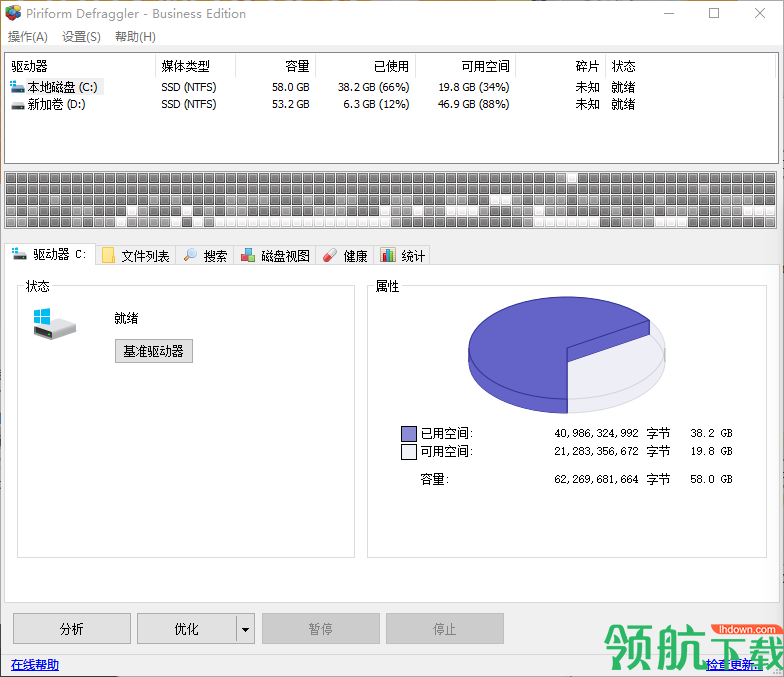This screenshot has height=677, width=784.
Task: Click the magnifier icon on 搜索 tab
Action: point(190,255)
